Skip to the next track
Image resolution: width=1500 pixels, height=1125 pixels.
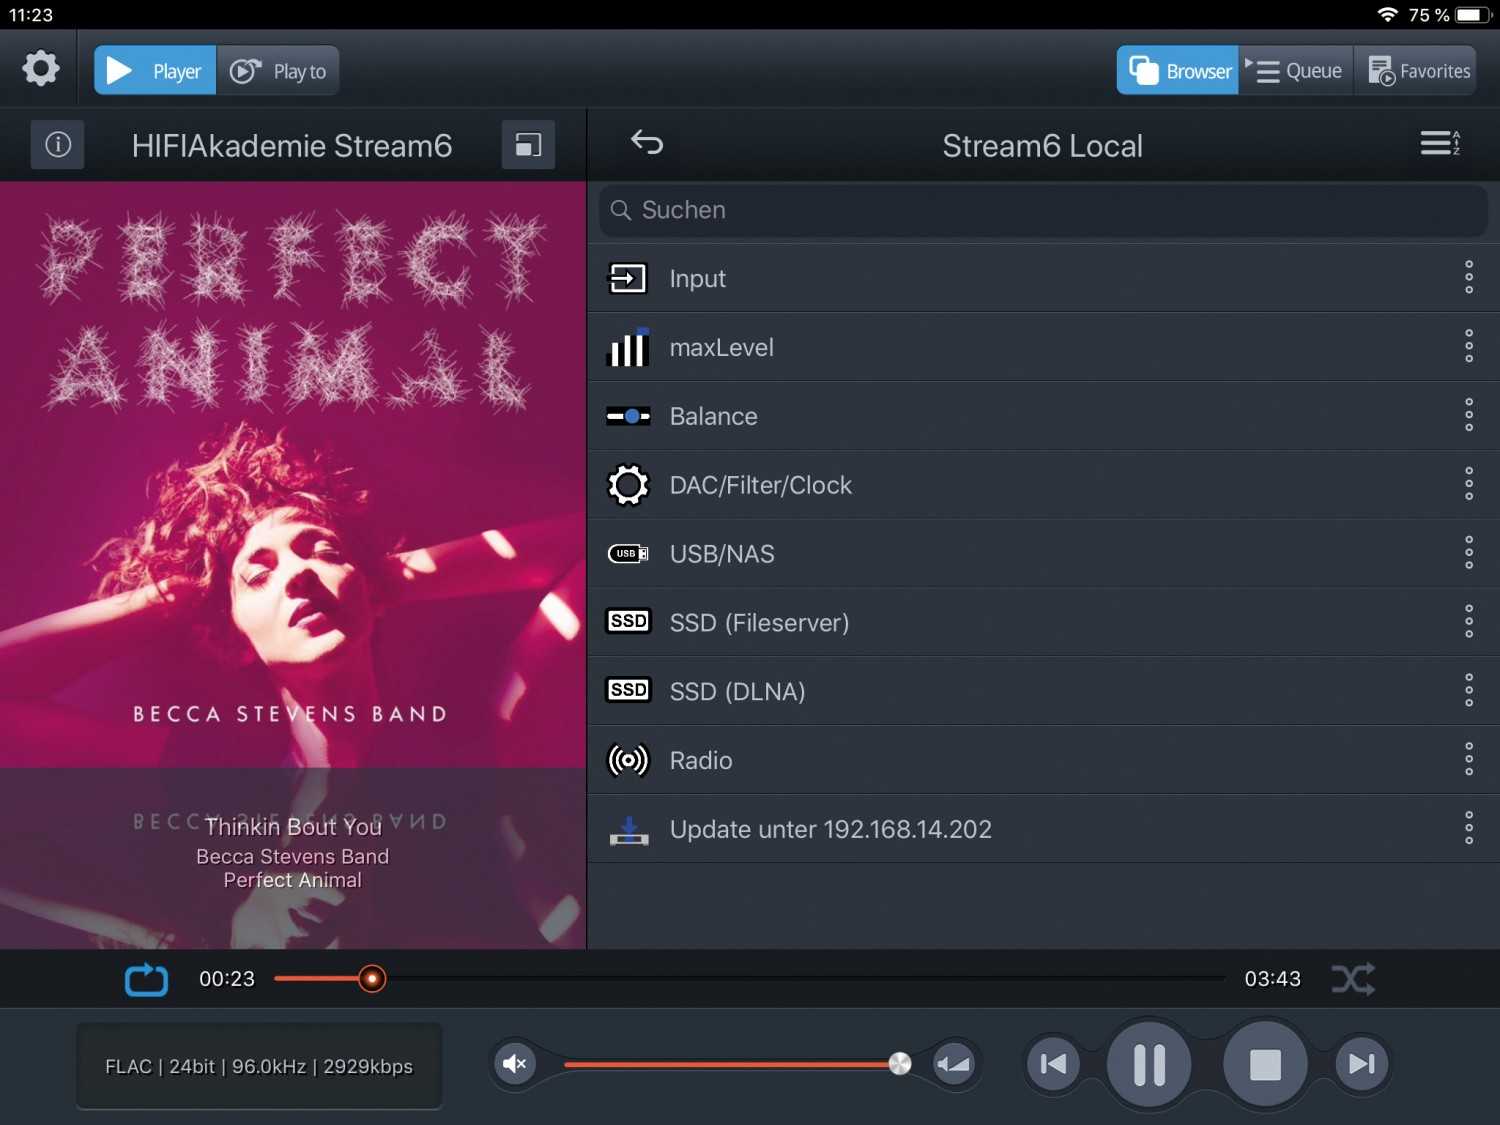pos(1362,1064)
